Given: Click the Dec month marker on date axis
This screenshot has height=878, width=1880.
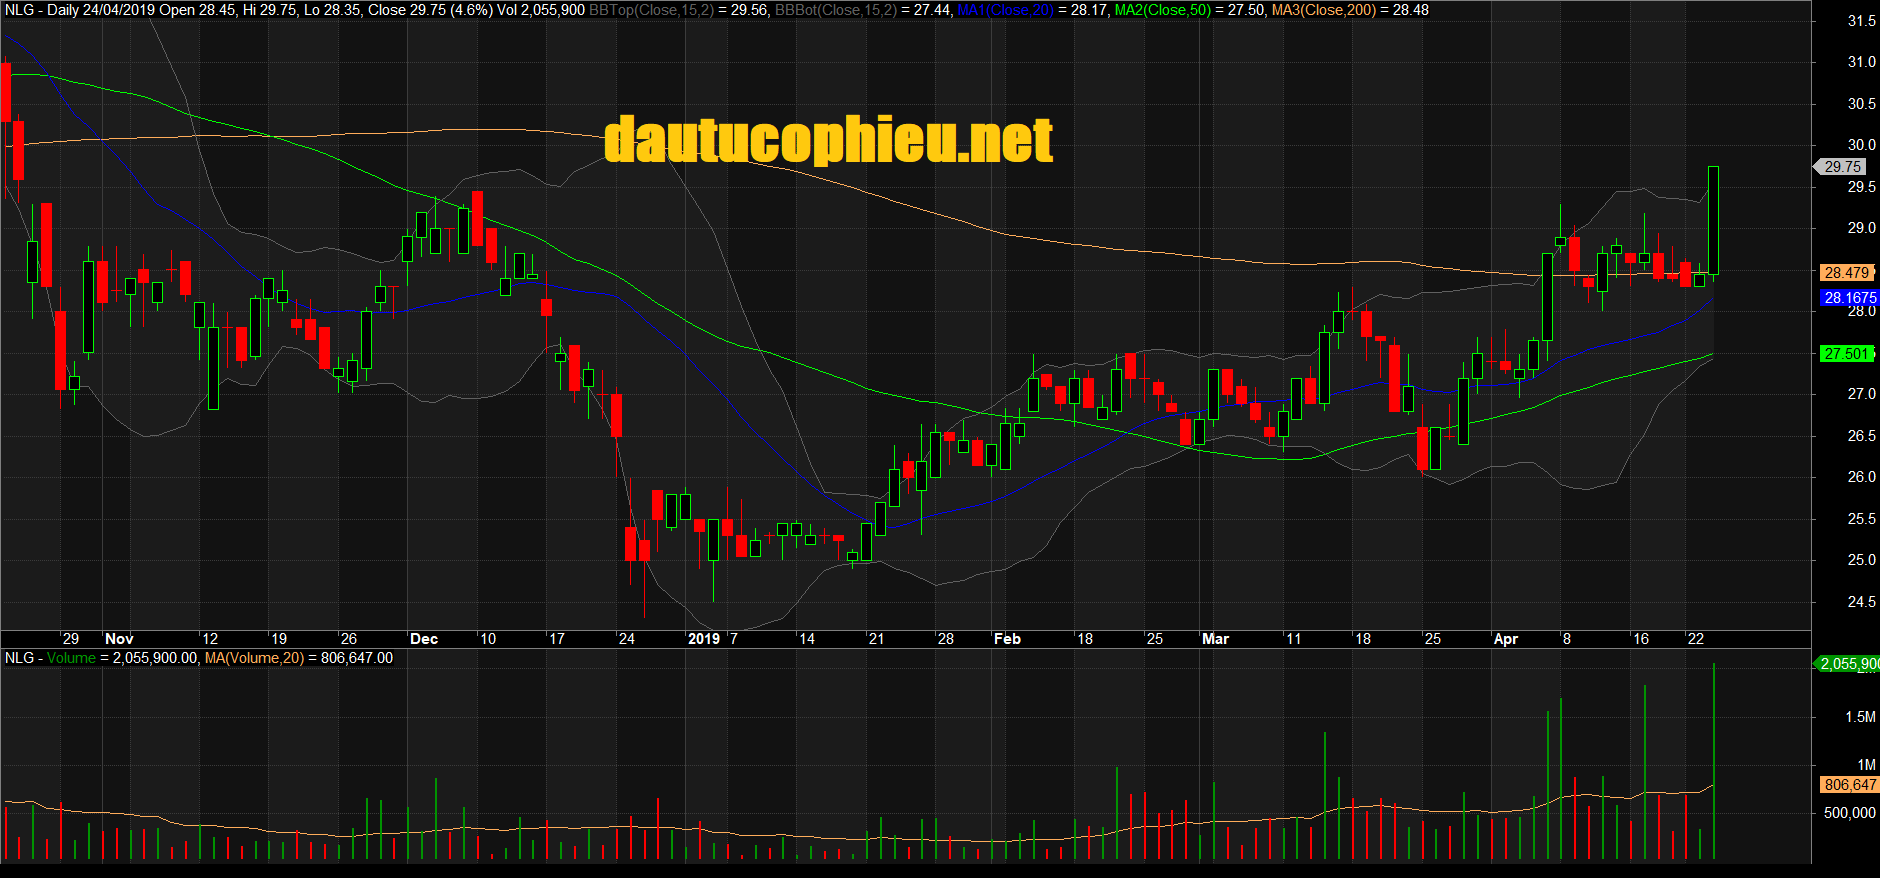Looking at the screenshot, I should (424, 639).
